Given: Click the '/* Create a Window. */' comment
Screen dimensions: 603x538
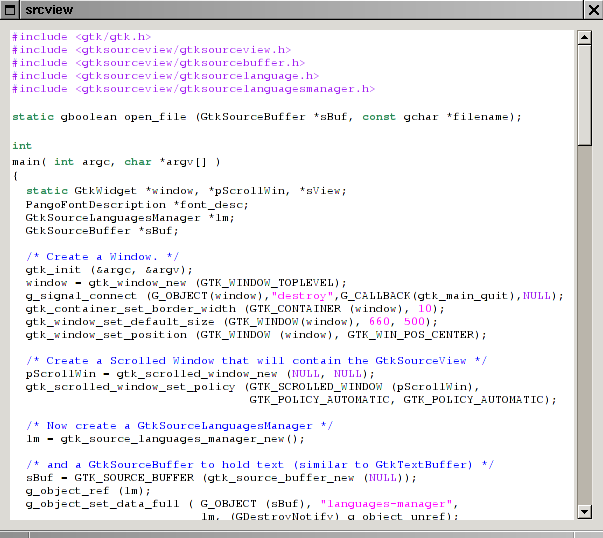Looking at the screenshot, I should (x=102, y=257).
